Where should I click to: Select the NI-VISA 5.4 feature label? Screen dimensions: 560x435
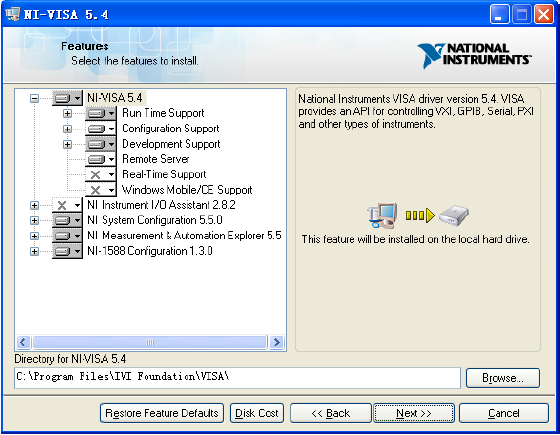(115, 98)
